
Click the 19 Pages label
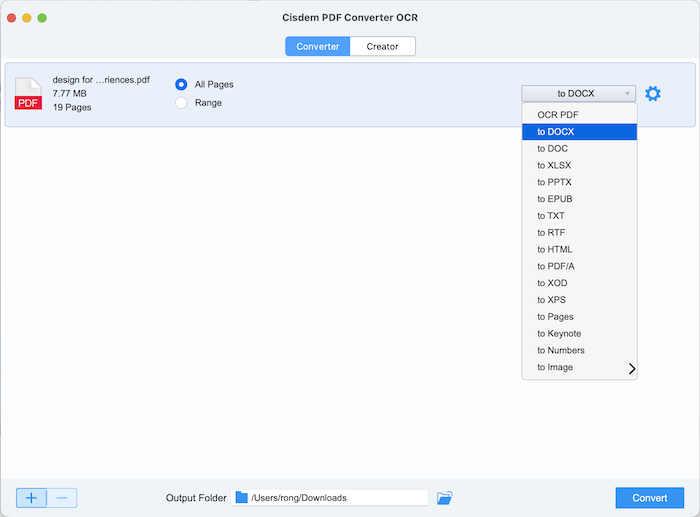click(x=72, y=107)
